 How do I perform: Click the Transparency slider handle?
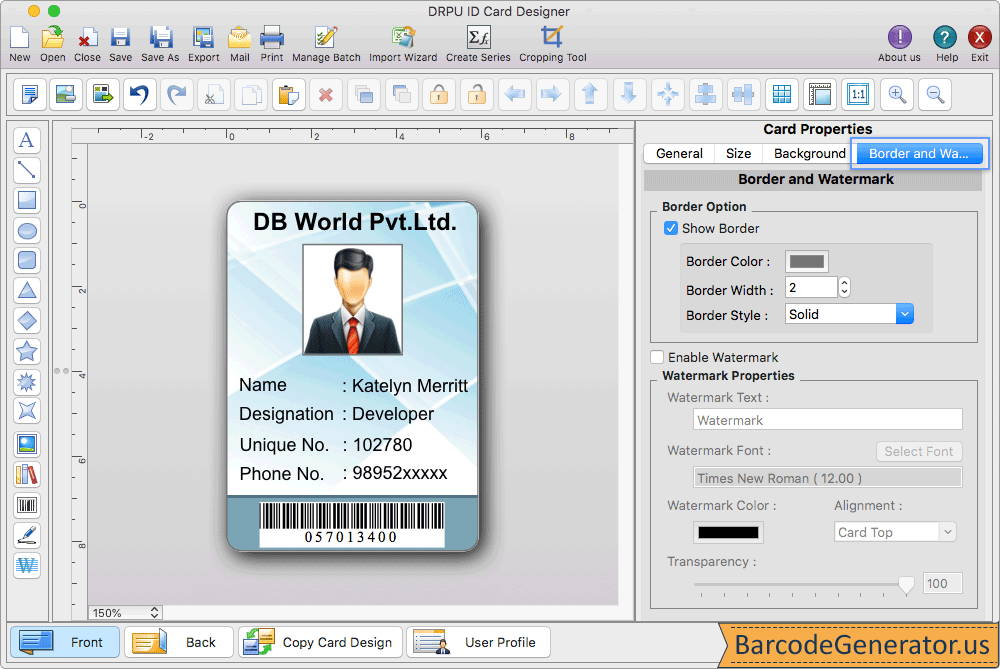pos(906,584)
